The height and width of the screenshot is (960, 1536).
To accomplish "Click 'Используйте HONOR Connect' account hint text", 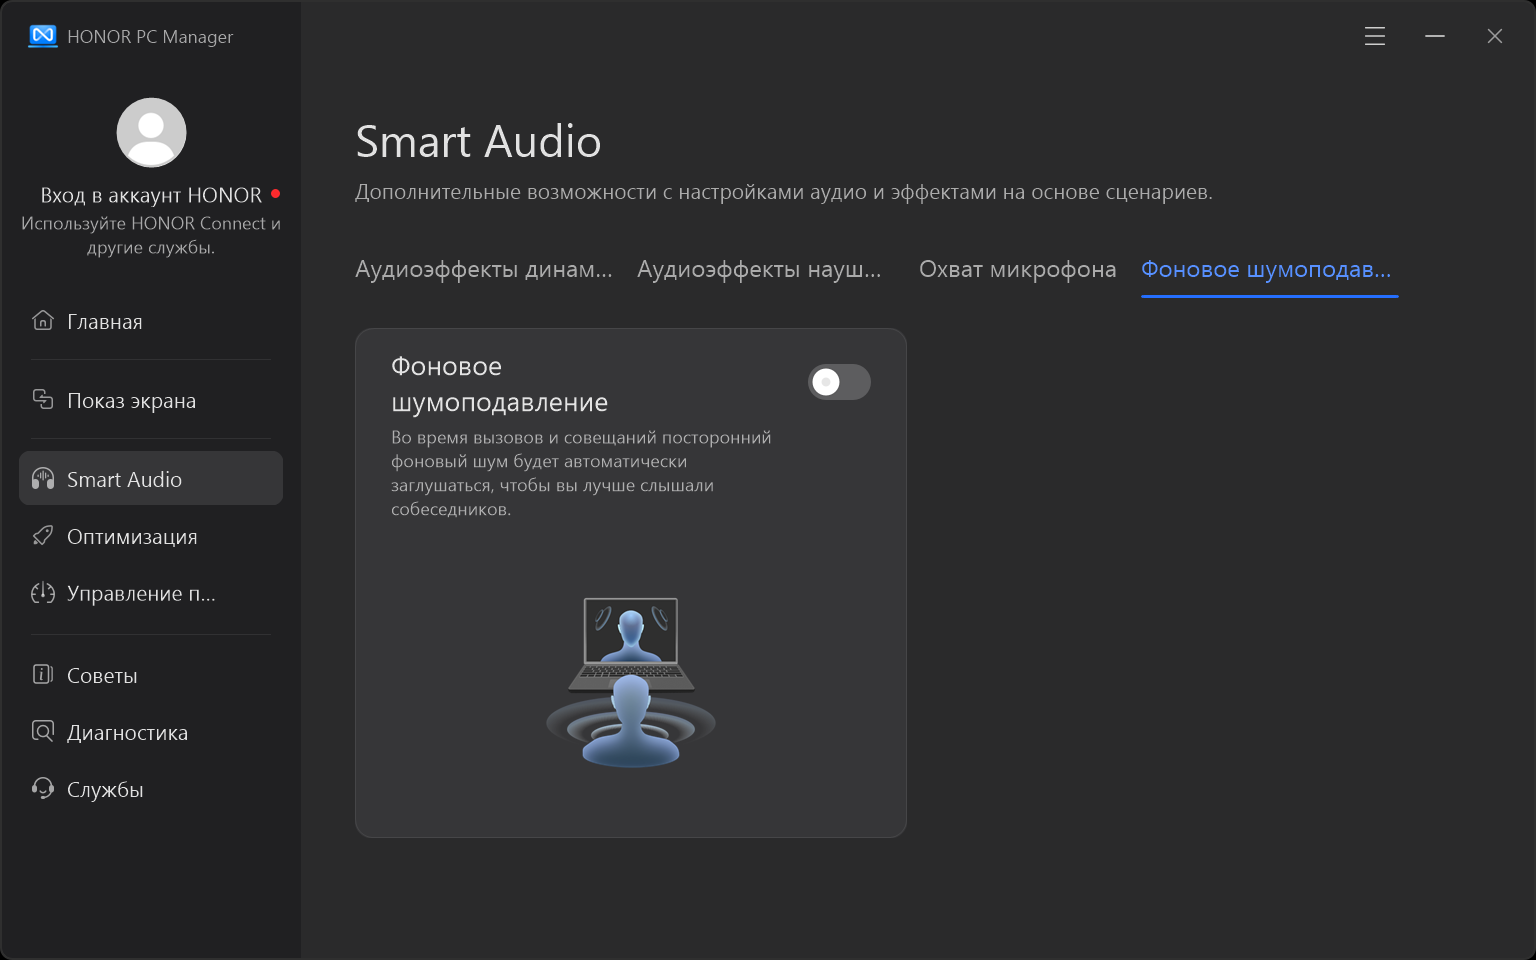I will (151, 235).
